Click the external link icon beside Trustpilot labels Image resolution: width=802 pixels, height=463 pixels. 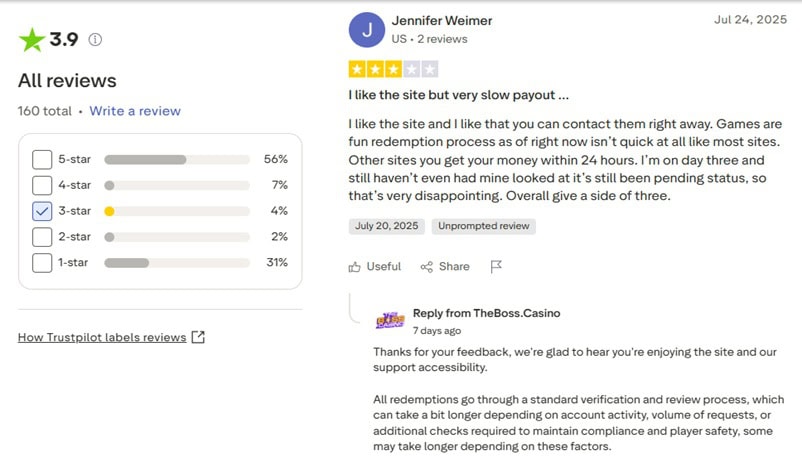pos(198,337)
